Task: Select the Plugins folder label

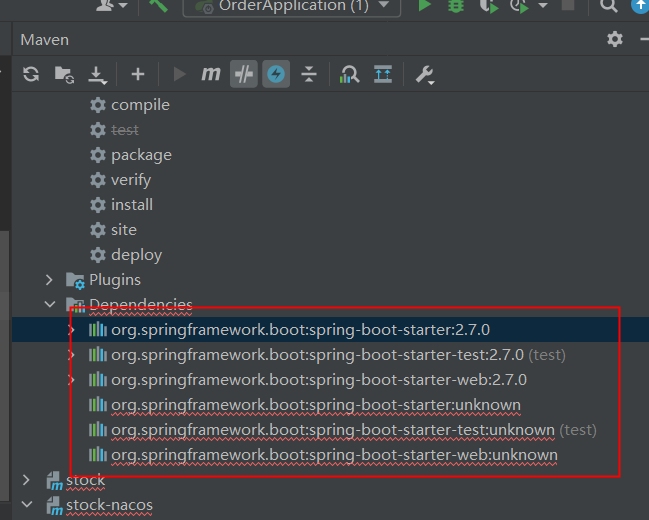Action: [x=115, y=280]
